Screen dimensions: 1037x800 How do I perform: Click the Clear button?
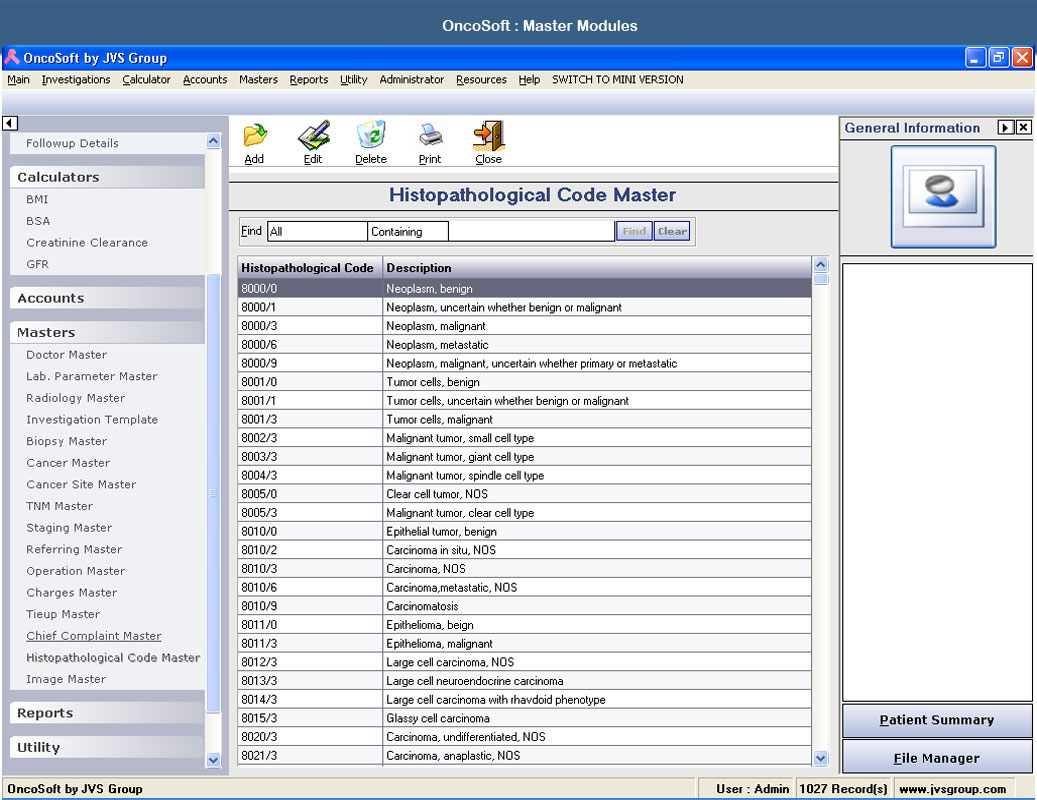click(672, 231)
